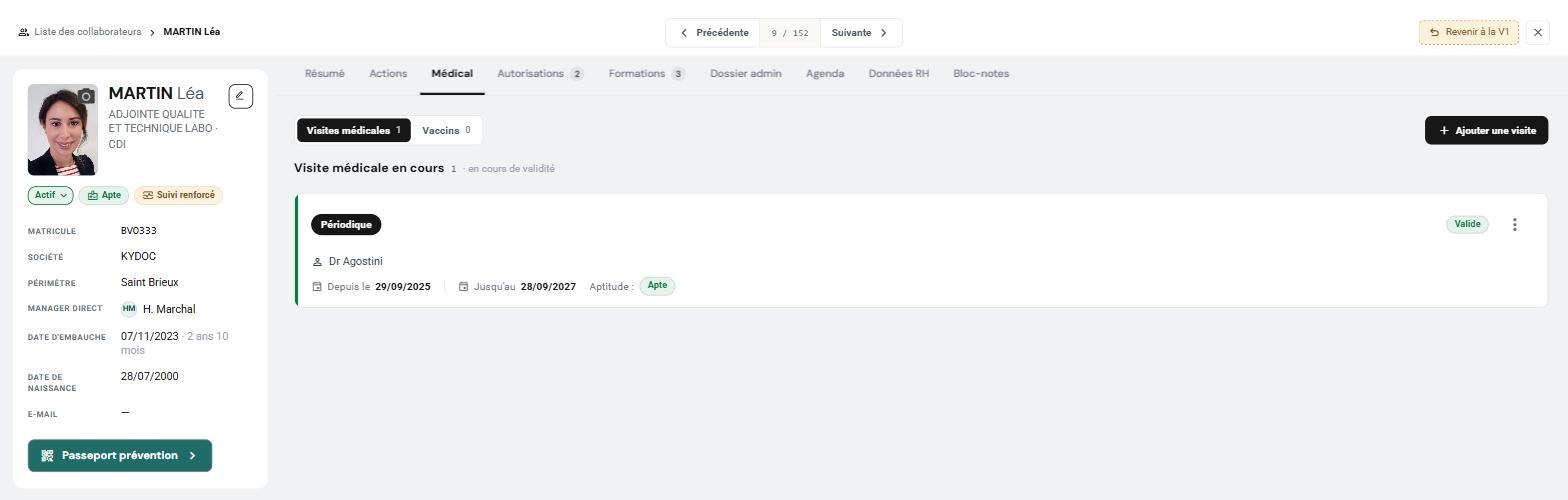Open the Bloc-notes tab
This screenshot has height=500, width=1568.
(x=981, y=74)
